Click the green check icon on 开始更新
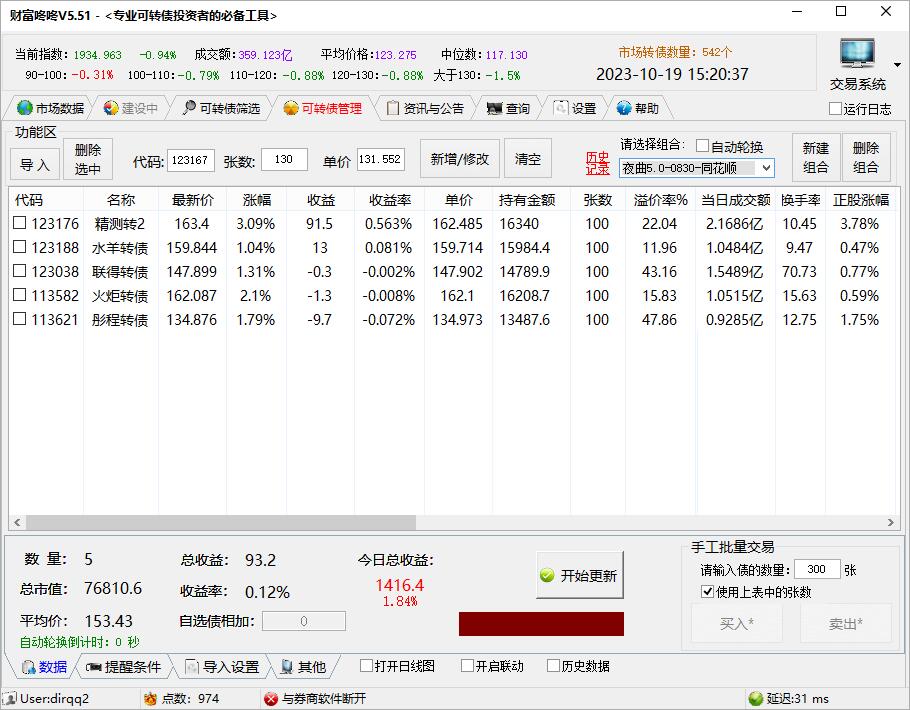 [547, 576]
